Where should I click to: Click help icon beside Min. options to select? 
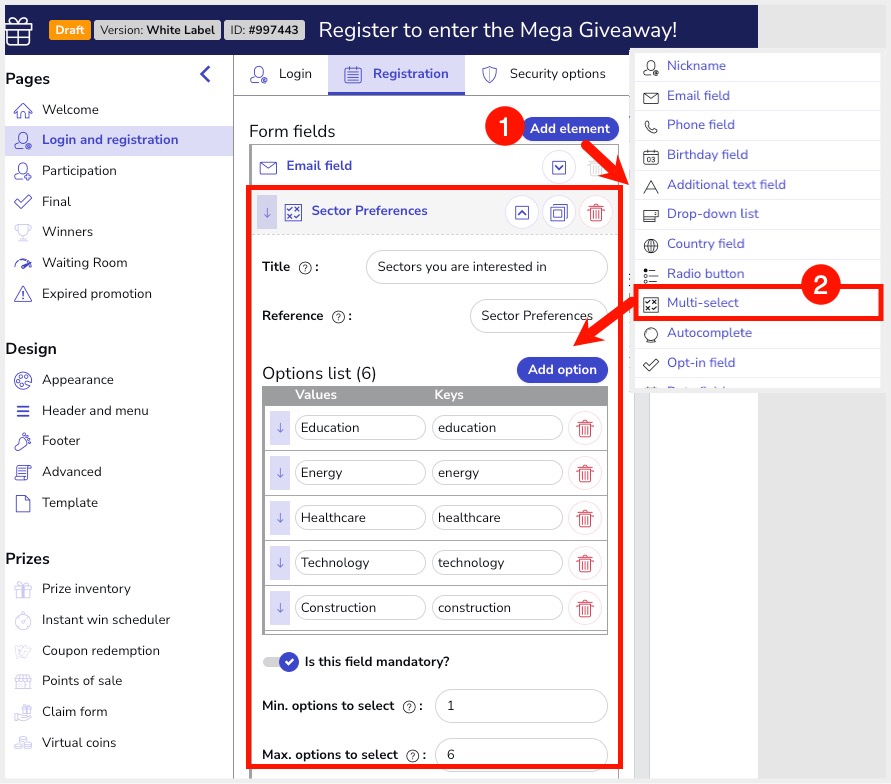[x=409, y=706]
